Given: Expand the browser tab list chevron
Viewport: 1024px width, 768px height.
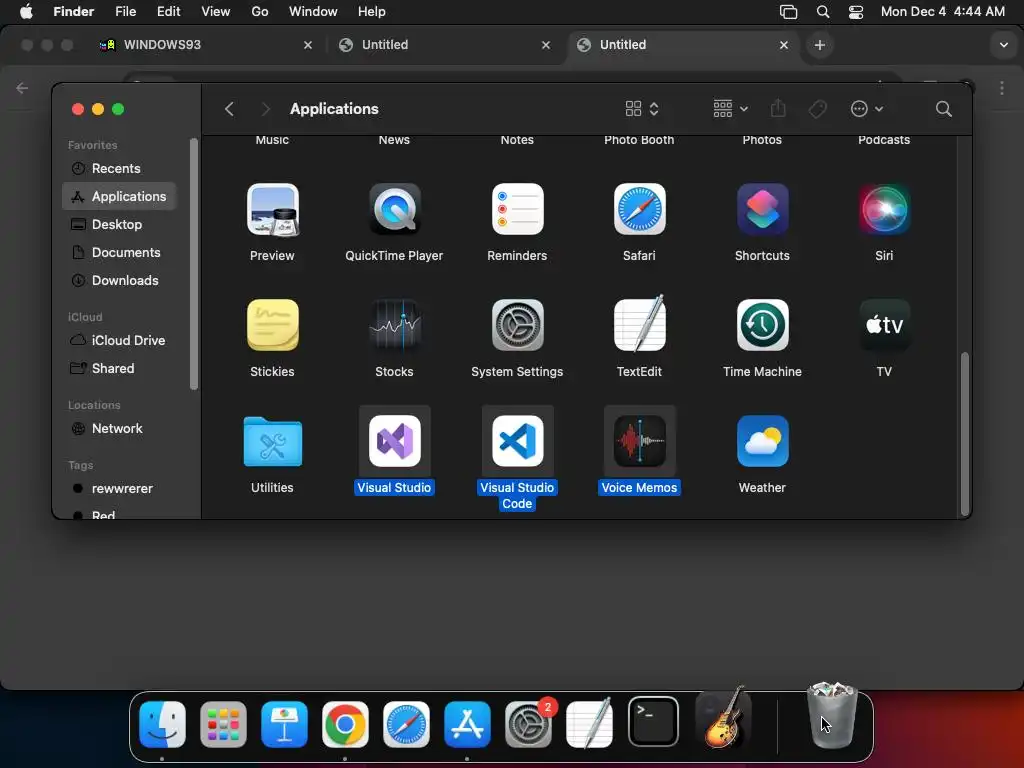Looking at the screenshot, I should tap(1004, 45).
